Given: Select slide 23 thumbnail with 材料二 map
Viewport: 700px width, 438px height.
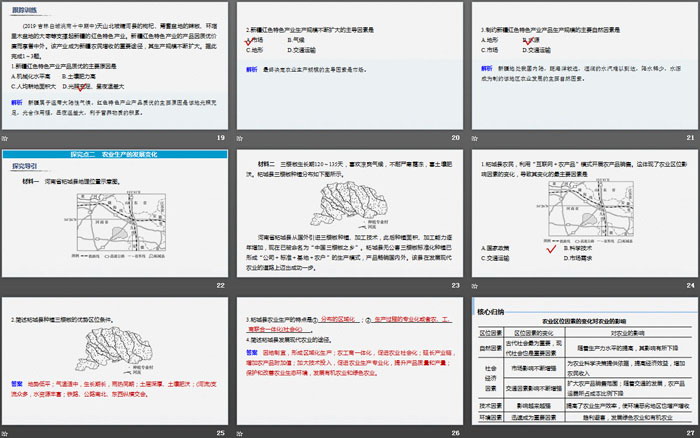Looking at the screenshot, I should (x=350, y=213).
